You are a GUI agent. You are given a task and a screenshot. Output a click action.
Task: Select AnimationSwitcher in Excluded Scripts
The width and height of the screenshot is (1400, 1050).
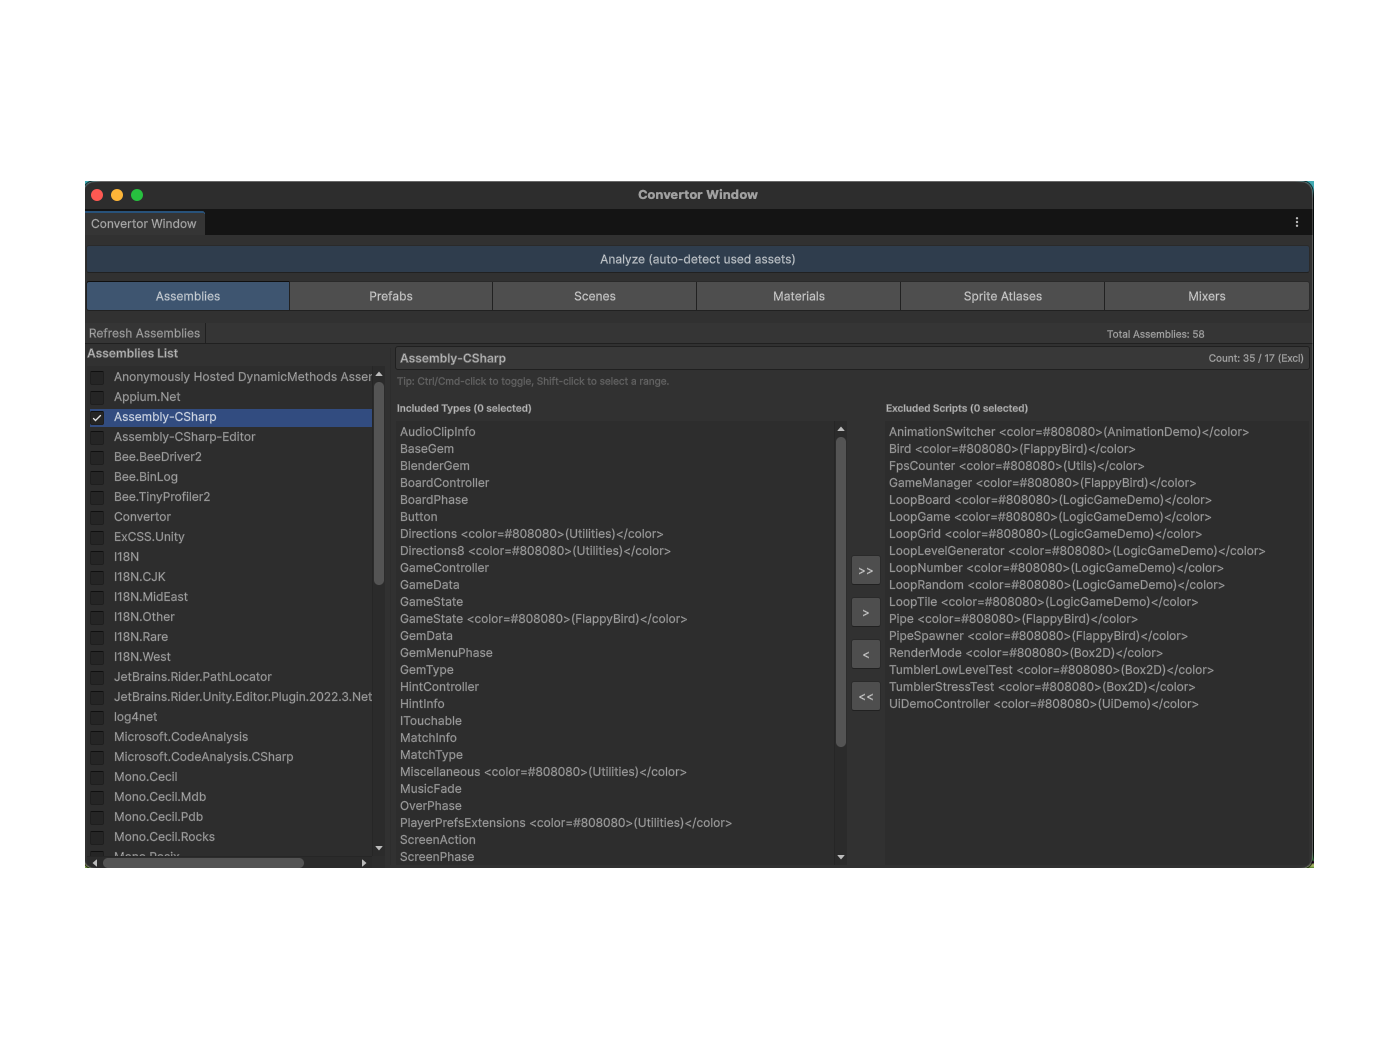pos(1069,432)
